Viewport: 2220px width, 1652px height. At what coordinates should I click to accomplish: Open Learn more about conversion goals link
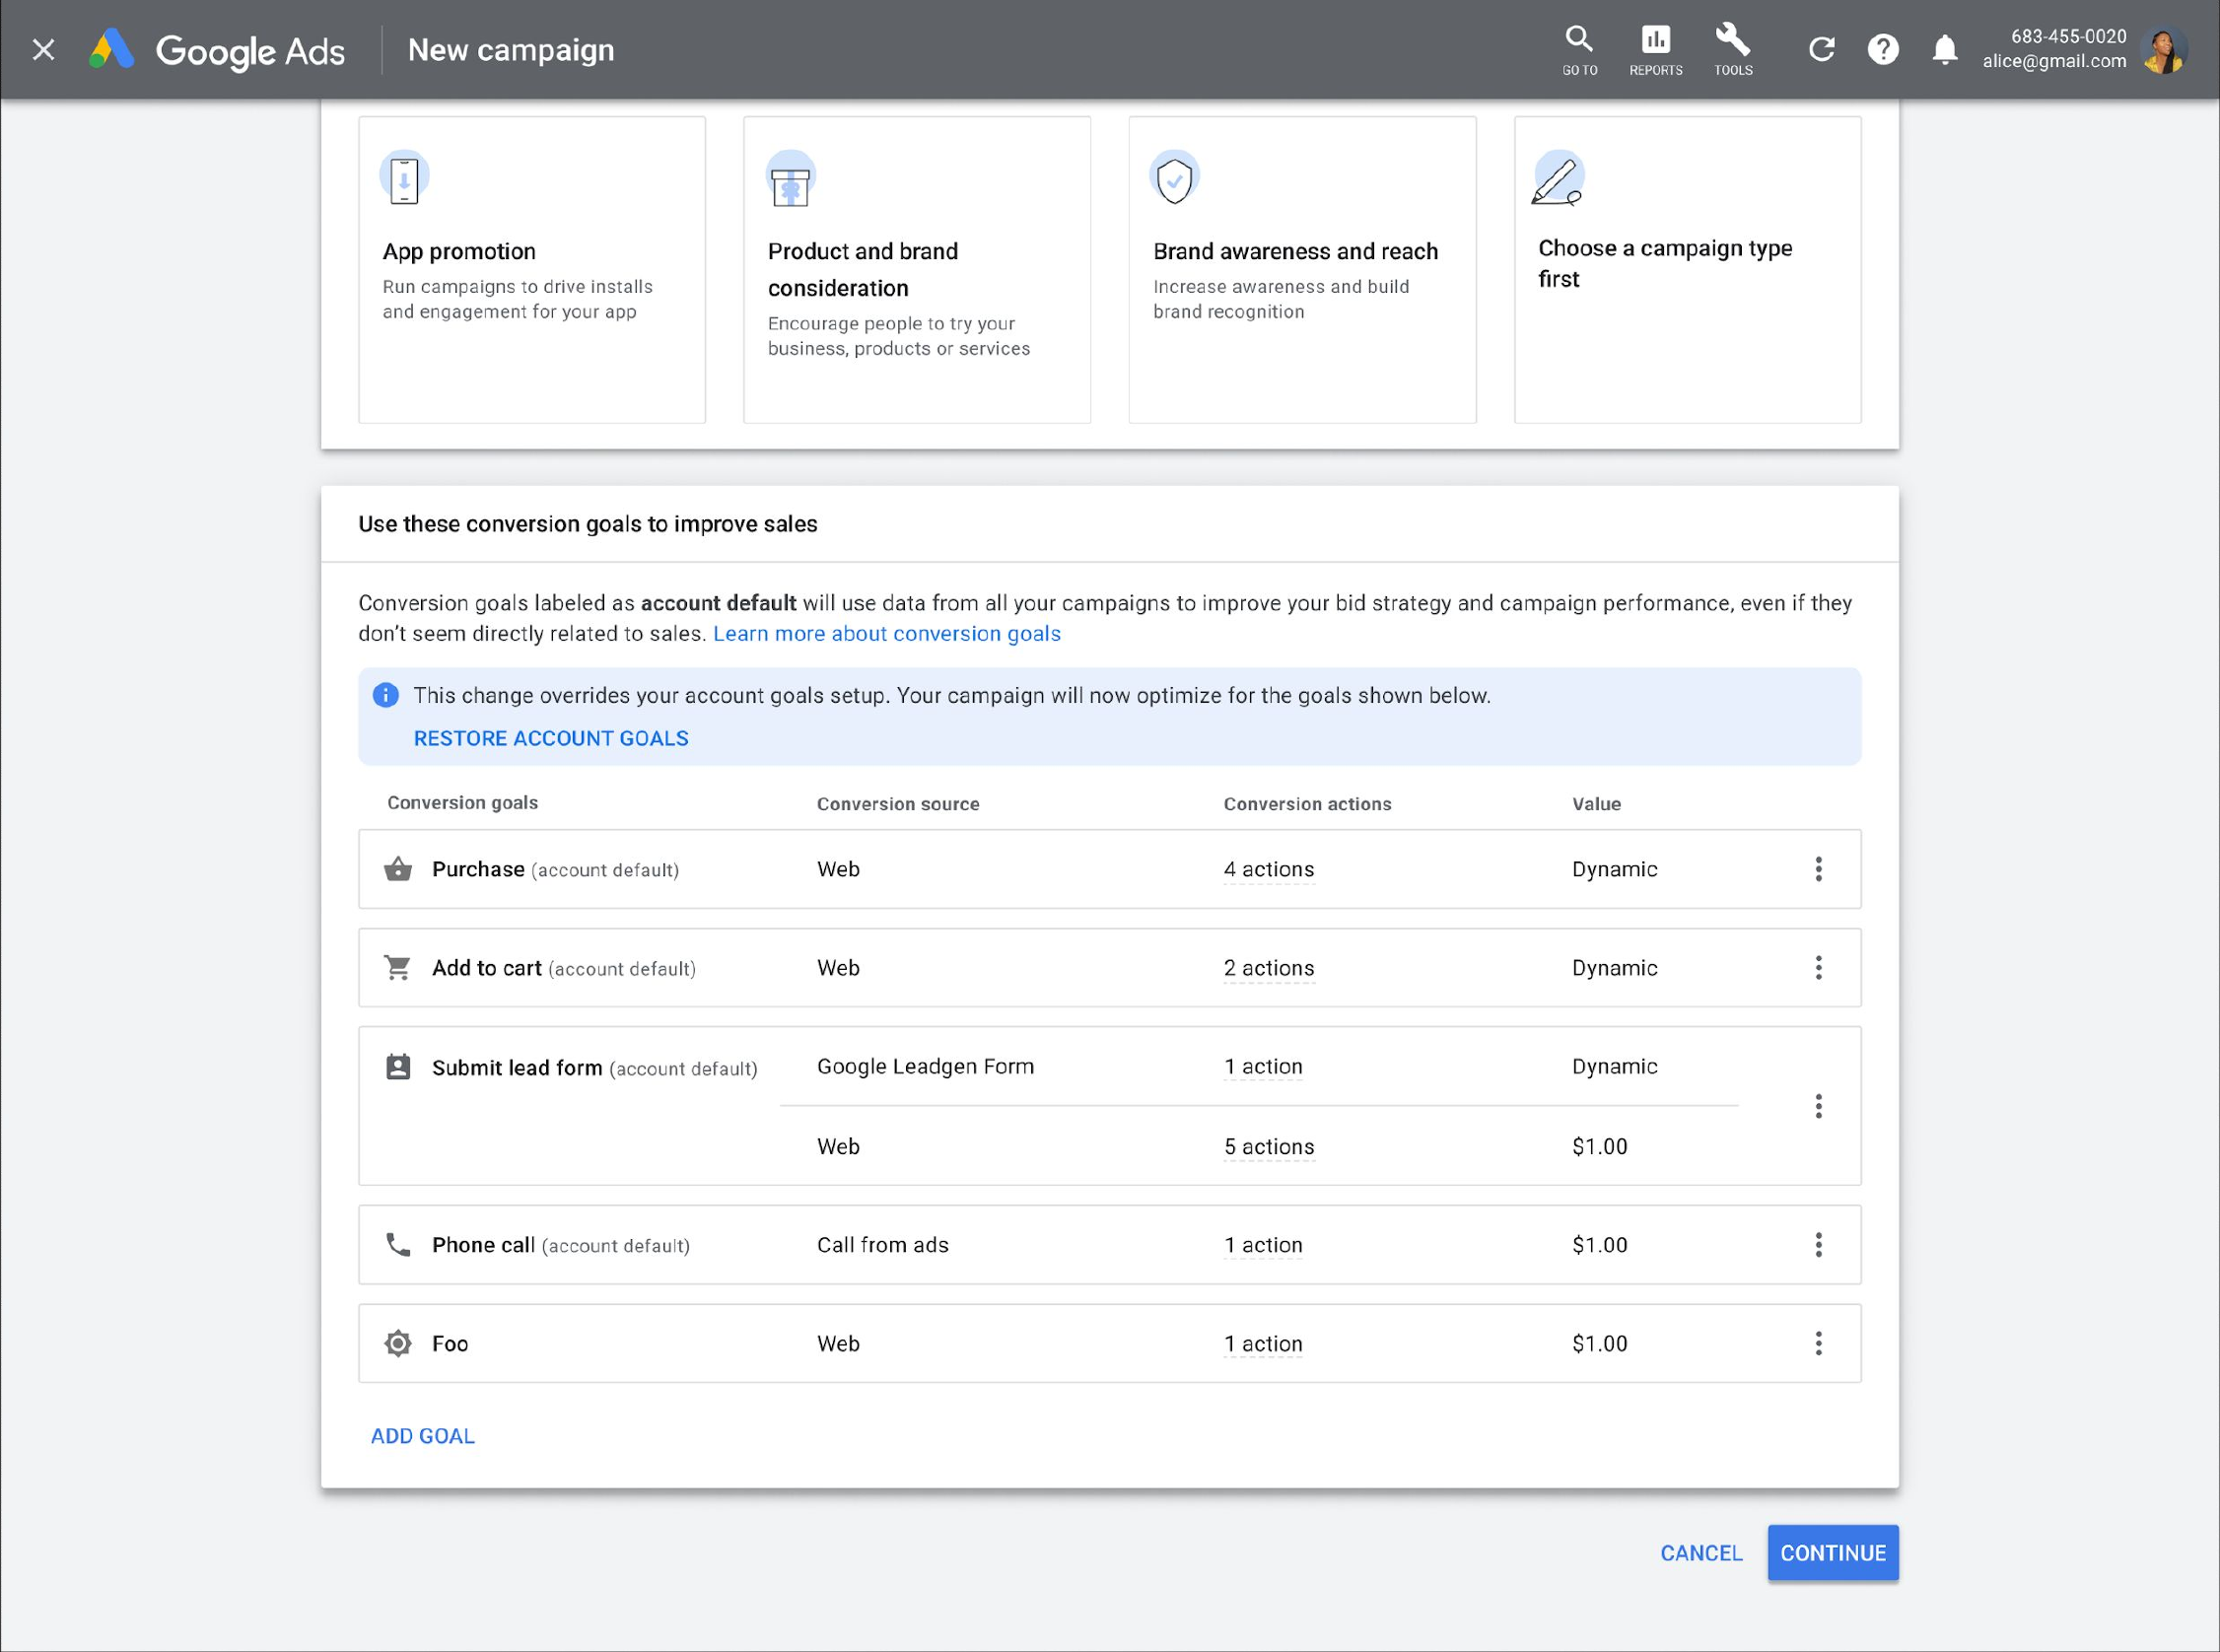pos(887,634)
